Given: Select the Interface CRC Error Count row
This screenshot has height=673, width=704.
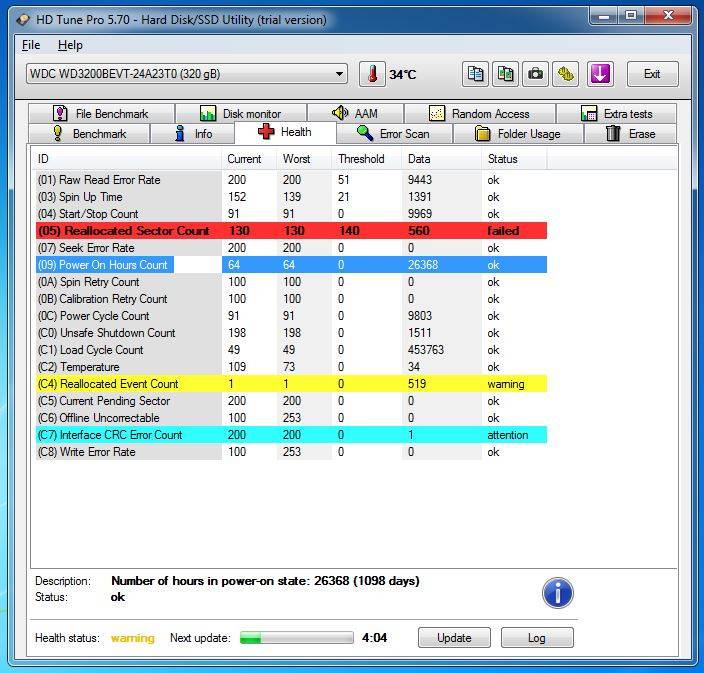Looking at the screenshot, I should [x=291, y=435].
